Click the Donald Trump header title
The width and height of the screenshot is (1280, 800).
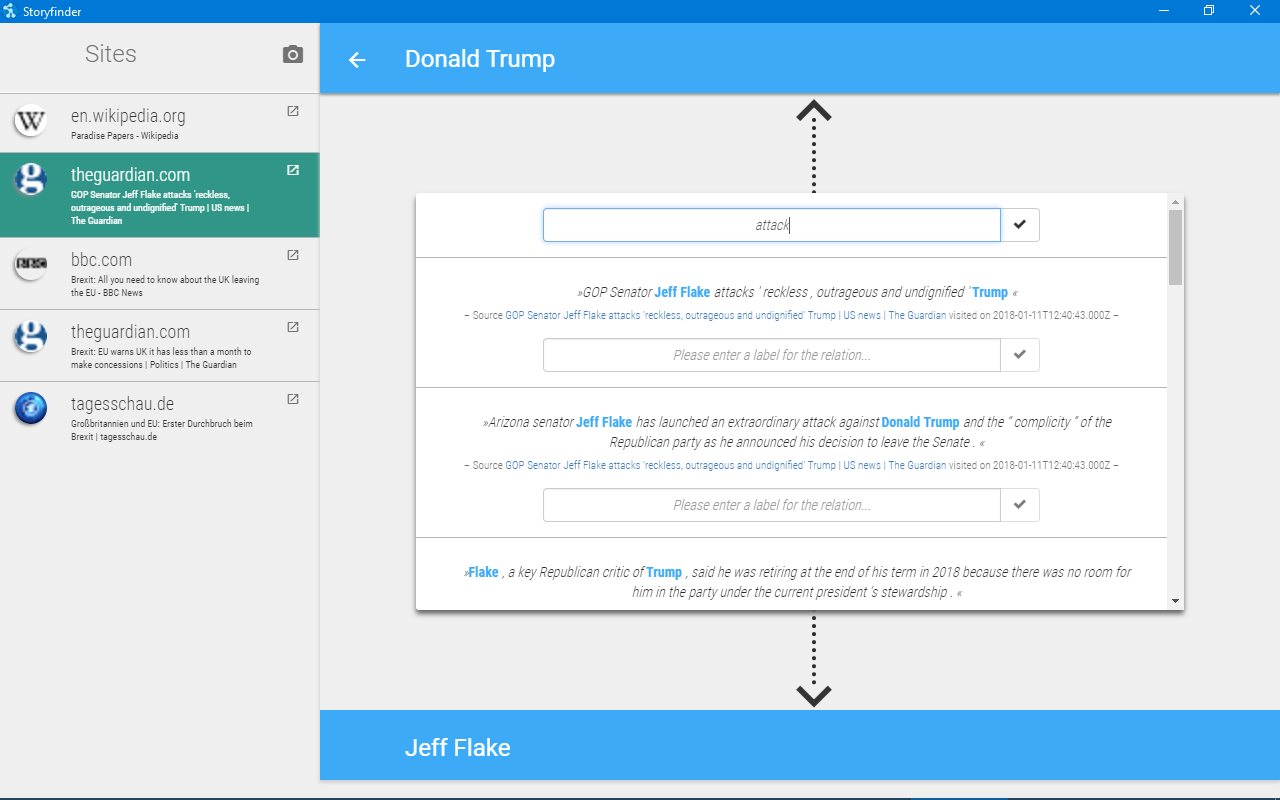pyautogui.click(x=480, y=59)
